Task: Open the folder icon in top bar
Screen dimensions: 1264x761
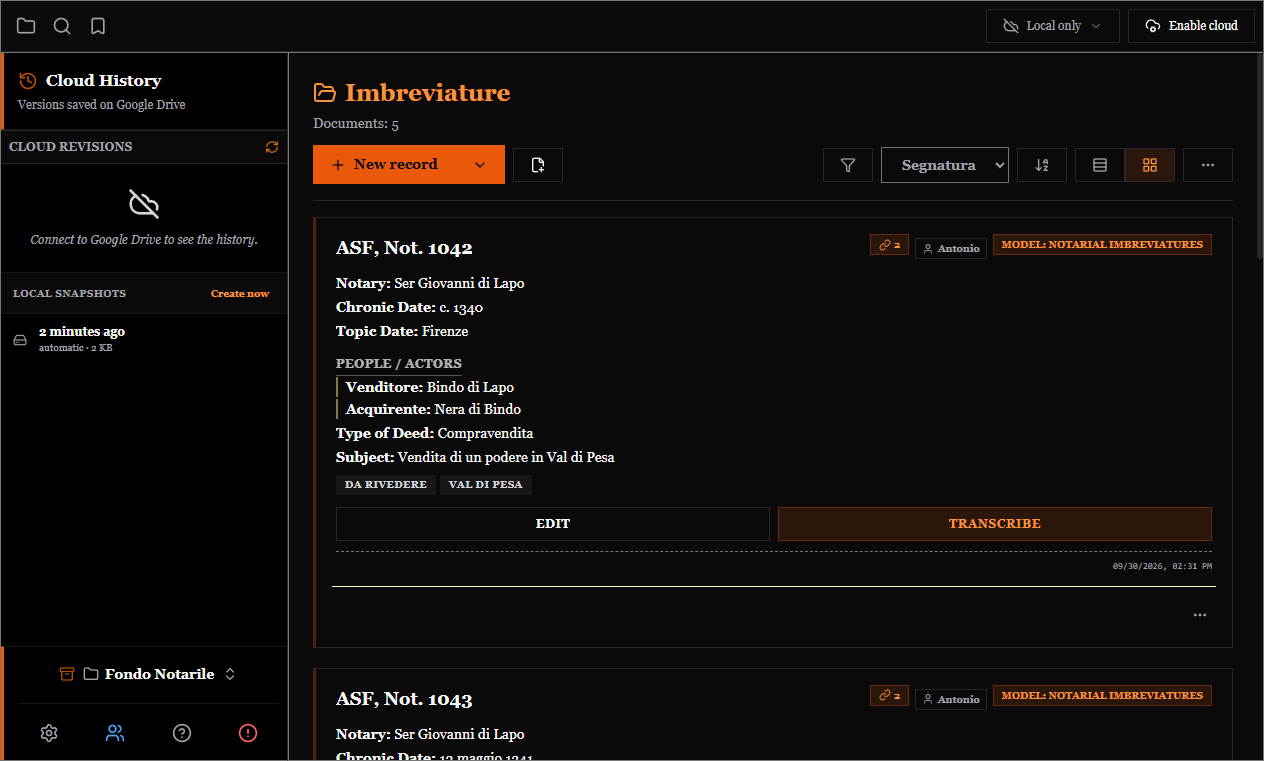Action: pyautogui.click(x=26, y=26)
